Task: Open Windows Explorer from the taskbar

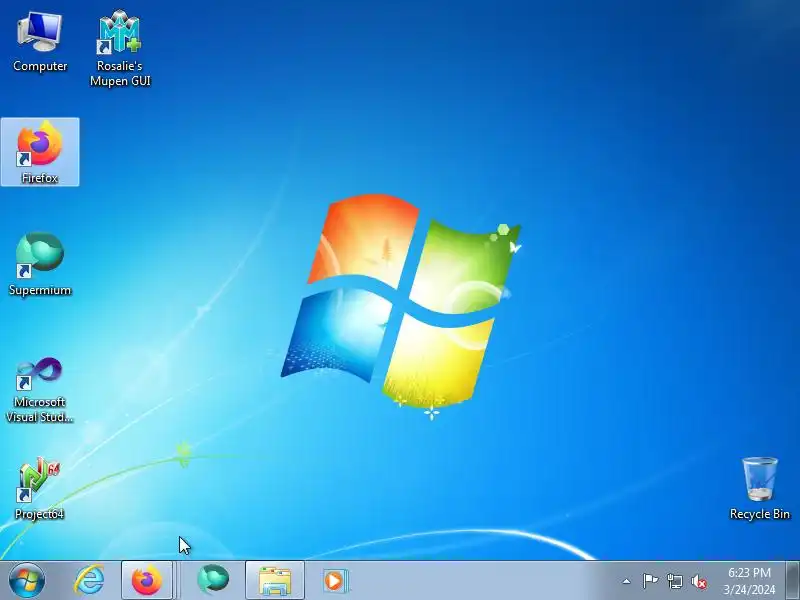Action: point(275,581)
